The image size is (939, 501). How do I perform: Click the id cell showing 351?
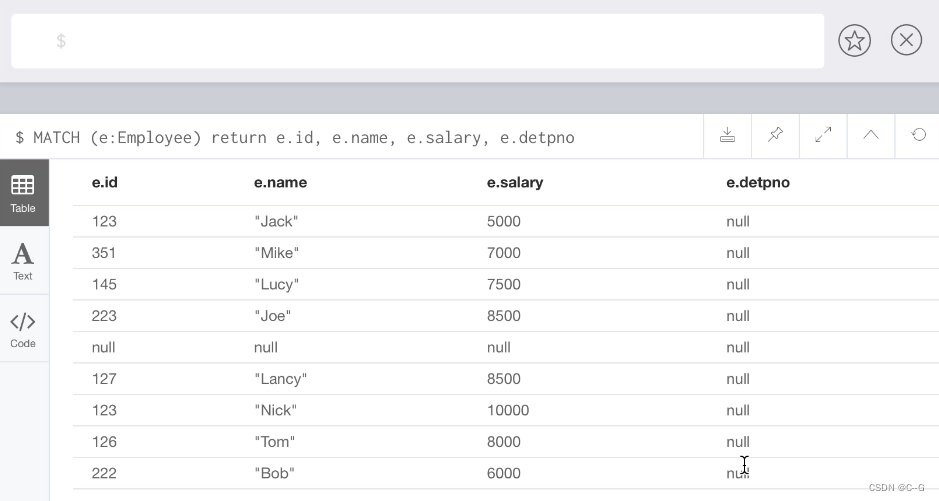[104, 253]
